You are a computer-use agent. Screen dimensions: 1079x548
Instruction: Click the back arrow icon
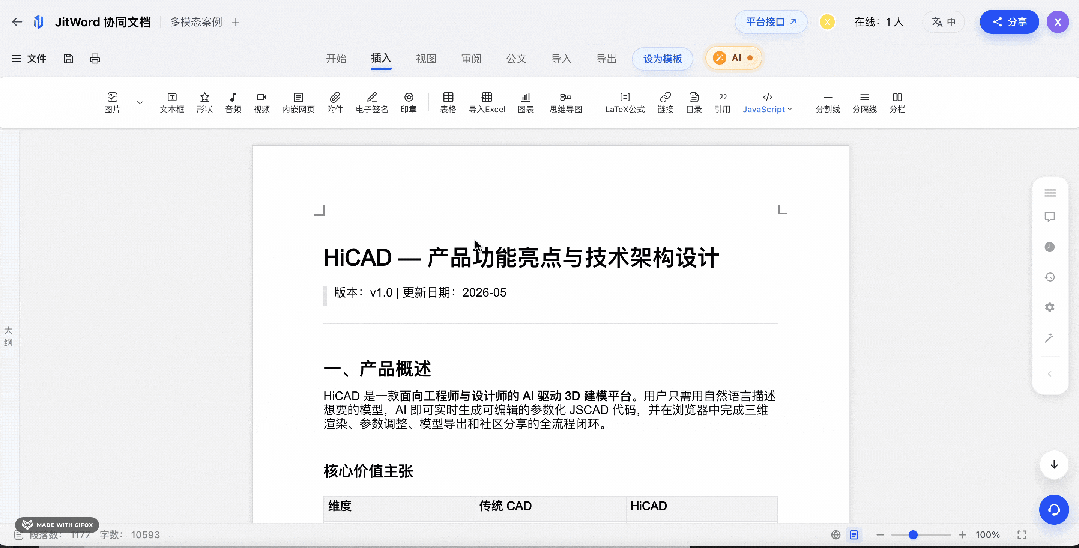click(x=17, y=22)
